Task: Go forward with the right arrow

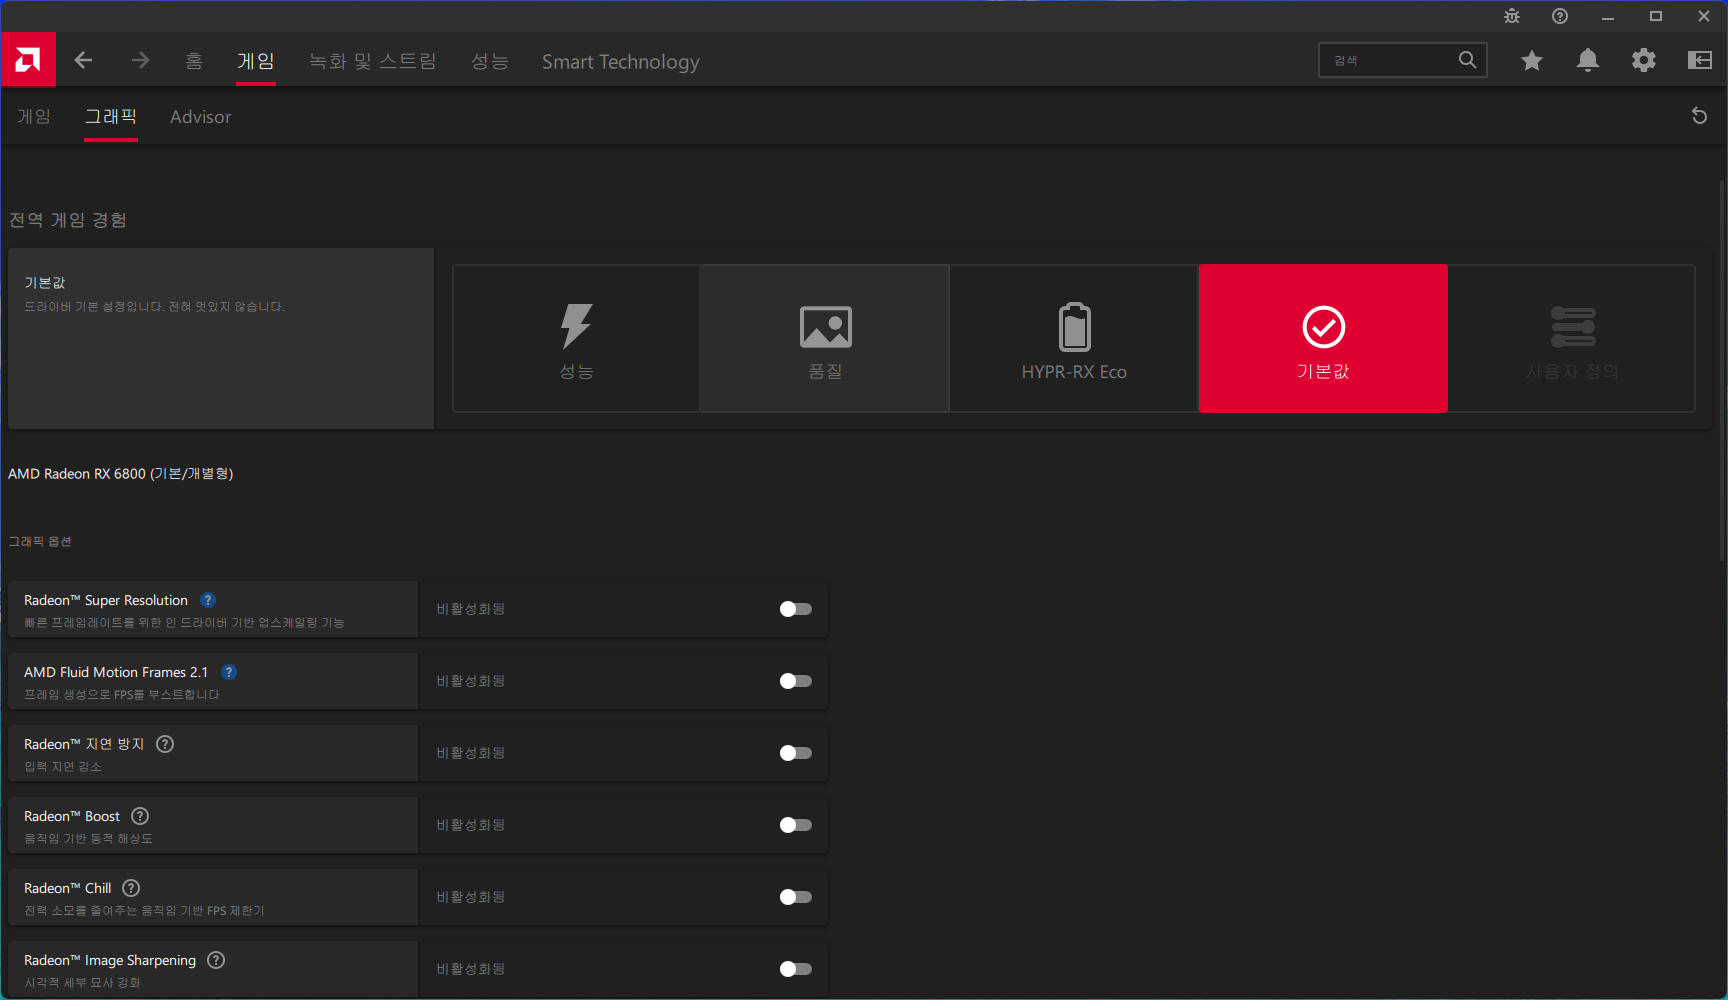Action: [x=140, y=61]
